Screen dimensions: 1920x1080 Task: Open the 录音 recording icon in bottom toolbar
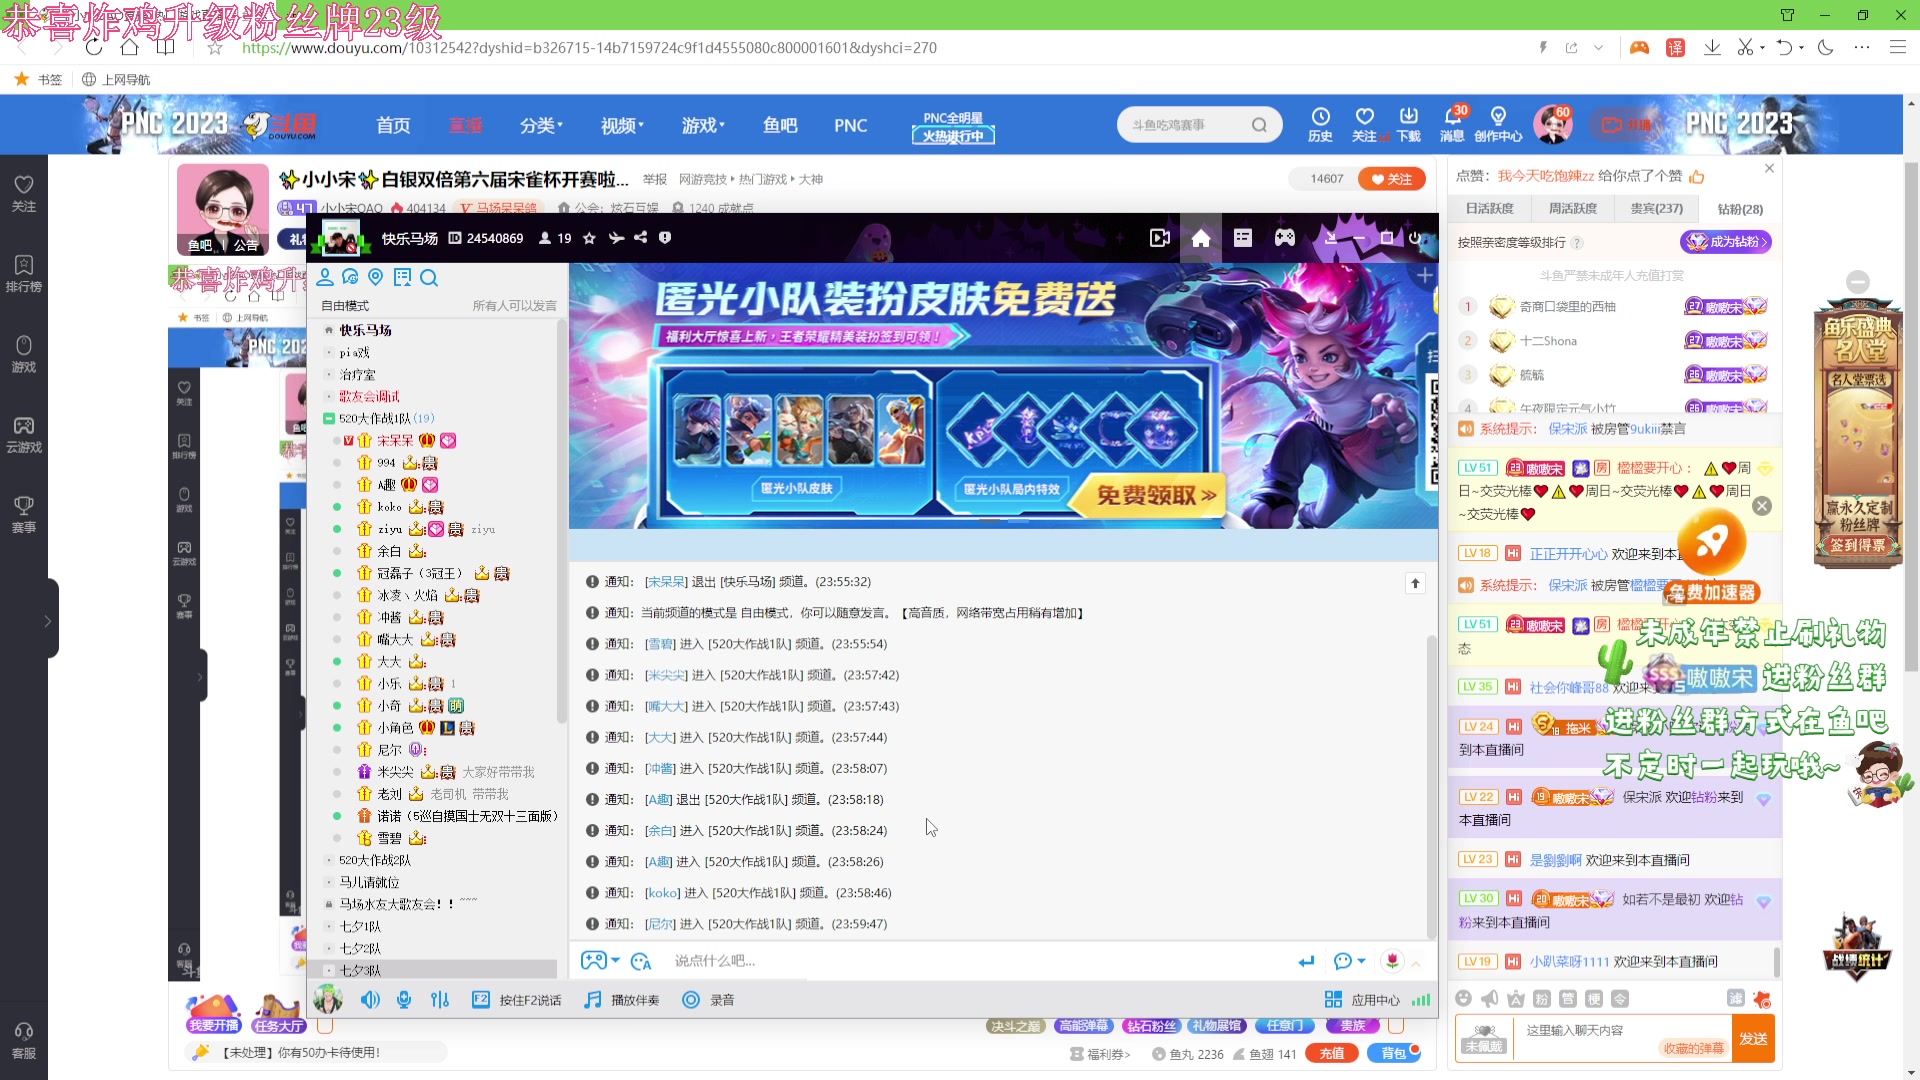pyautogui.click(x=690, y=999)
